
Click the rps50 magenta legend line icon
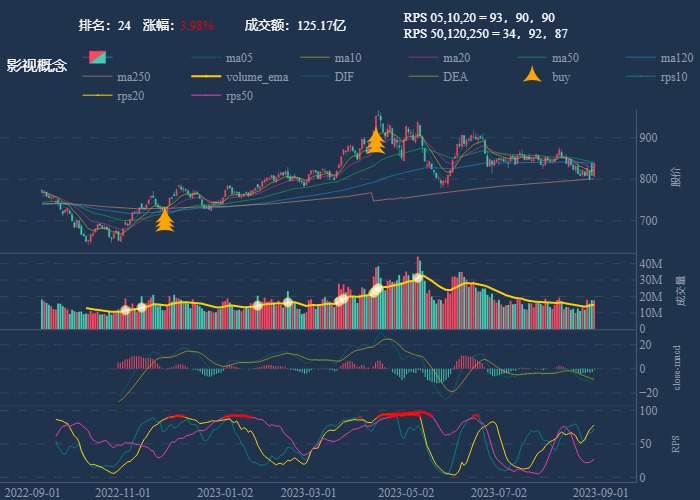coord(206,96)
